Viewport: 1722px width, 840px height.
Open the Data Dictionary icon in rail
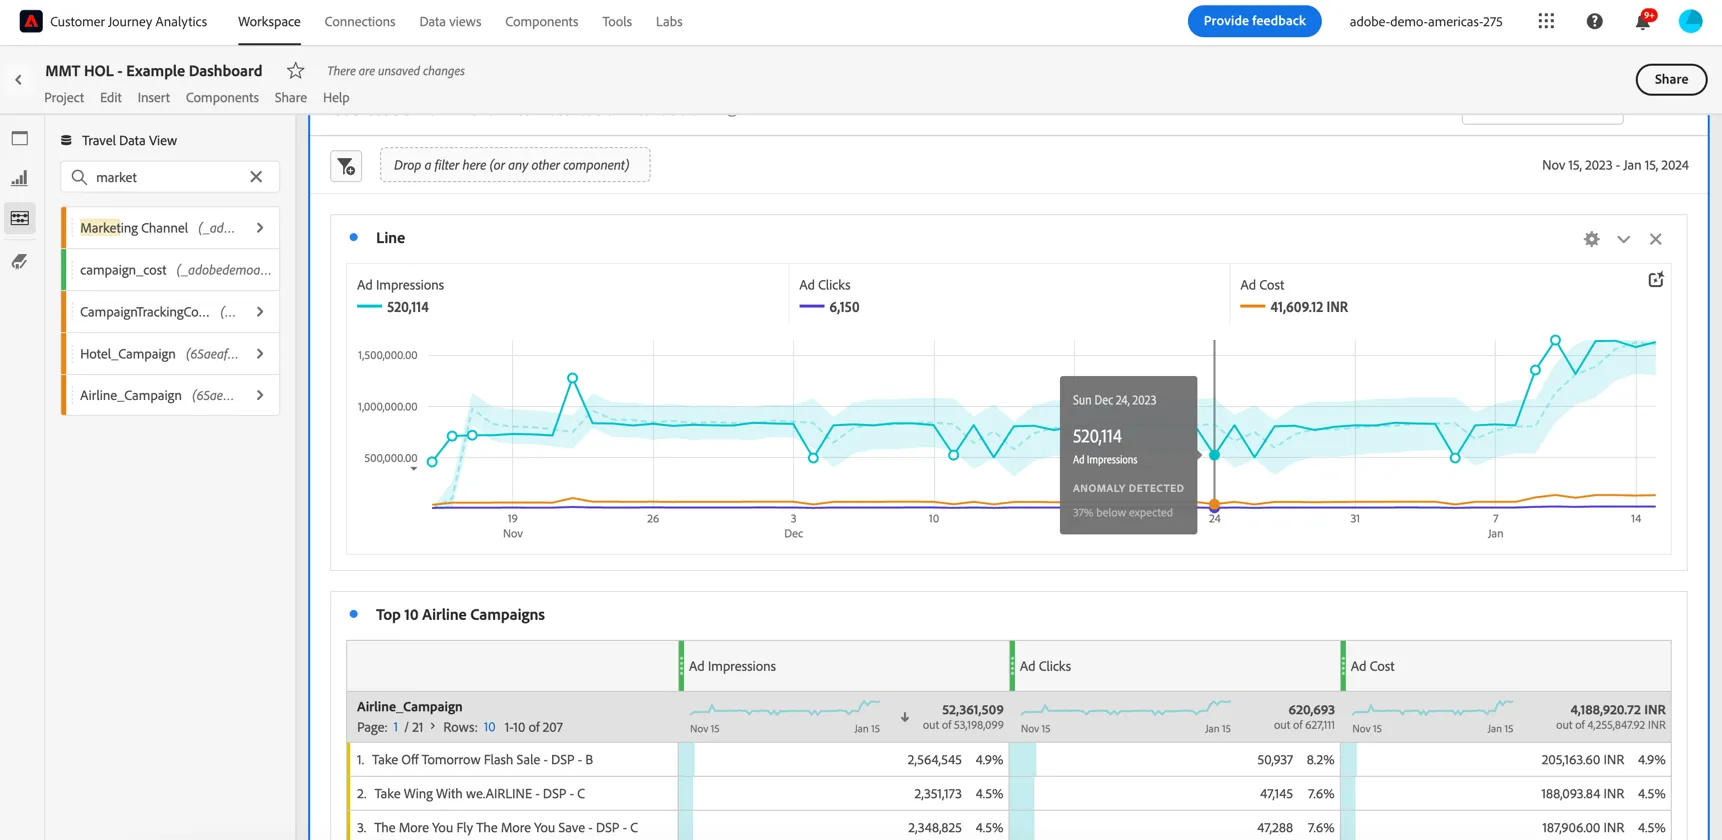pos(20,261)
